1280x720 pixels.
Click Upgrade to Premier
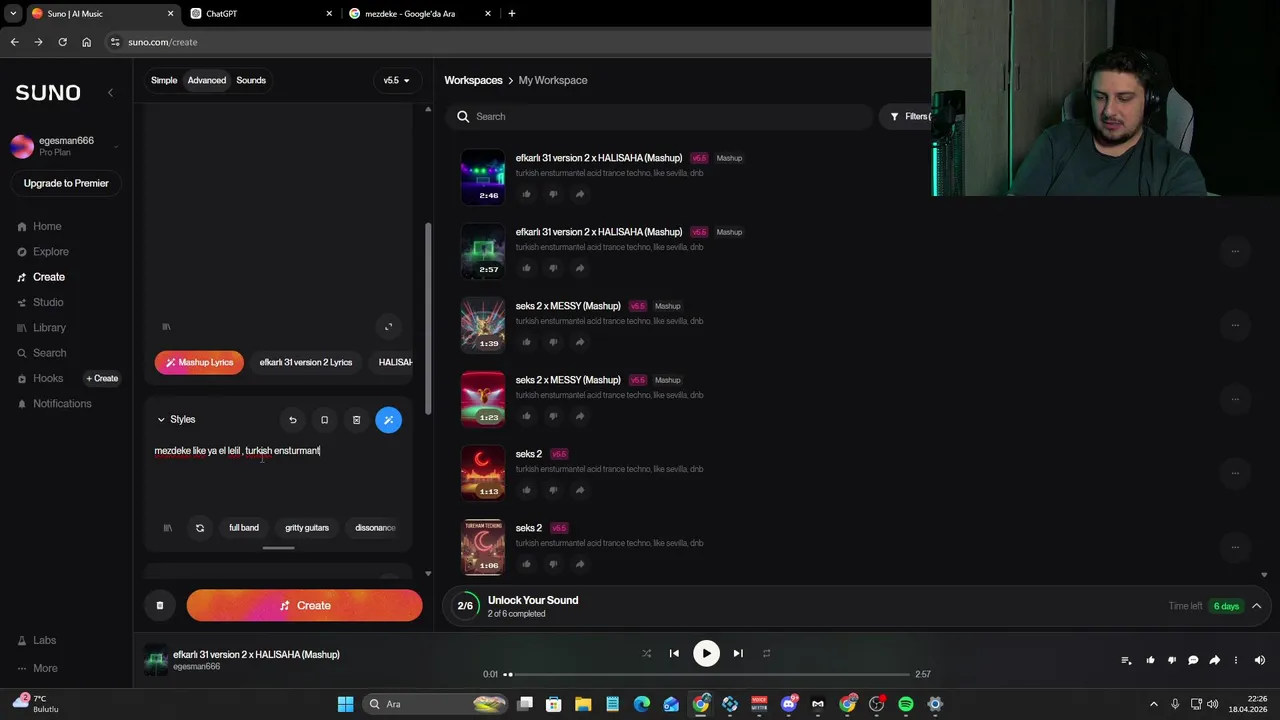(x=66, y=183)
